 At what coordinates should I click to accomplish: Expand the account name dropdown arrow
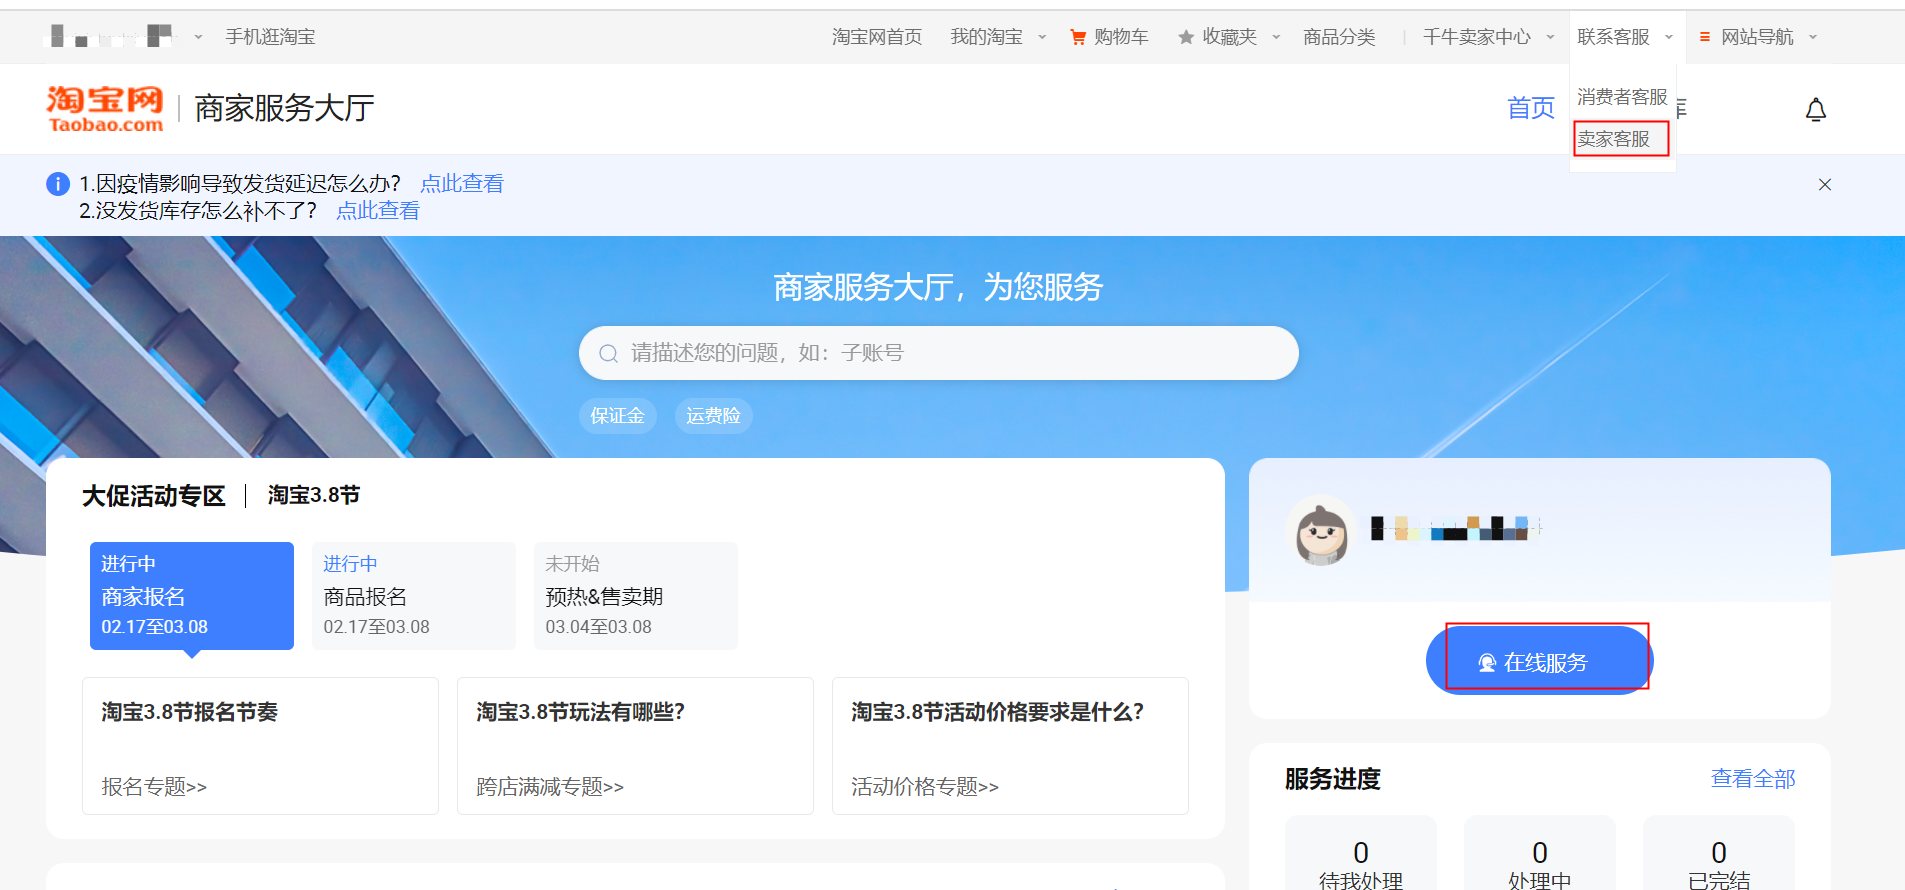[198, 38]
